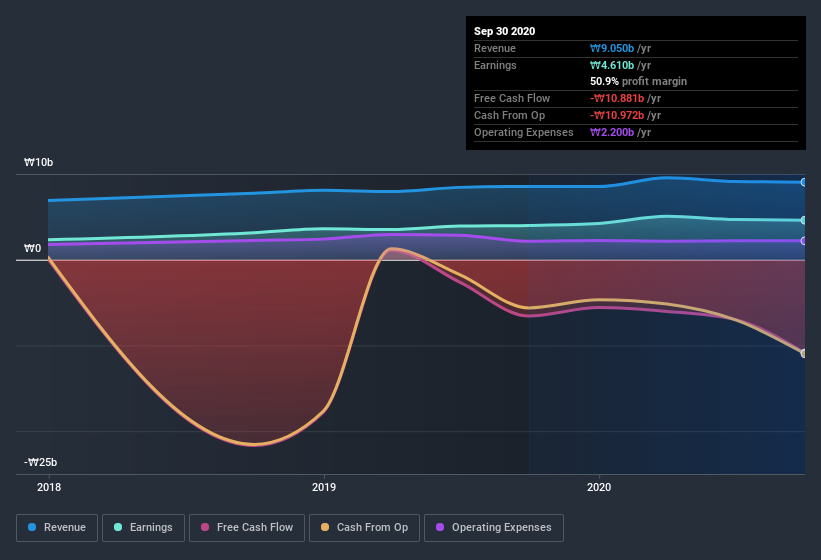
Task: Toggle the Operating Expenses legend button
Action: click(x=494, y=528)
